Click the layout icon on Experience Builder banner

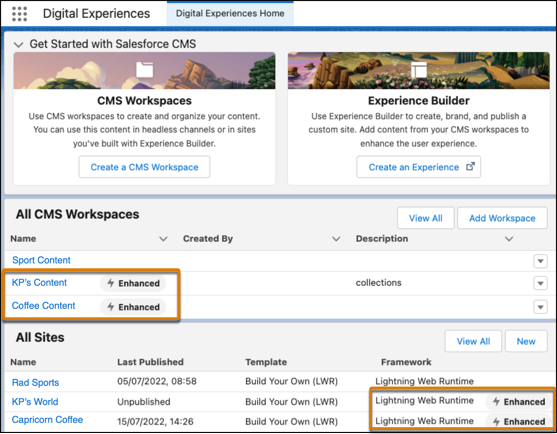(x=419, y=69)
